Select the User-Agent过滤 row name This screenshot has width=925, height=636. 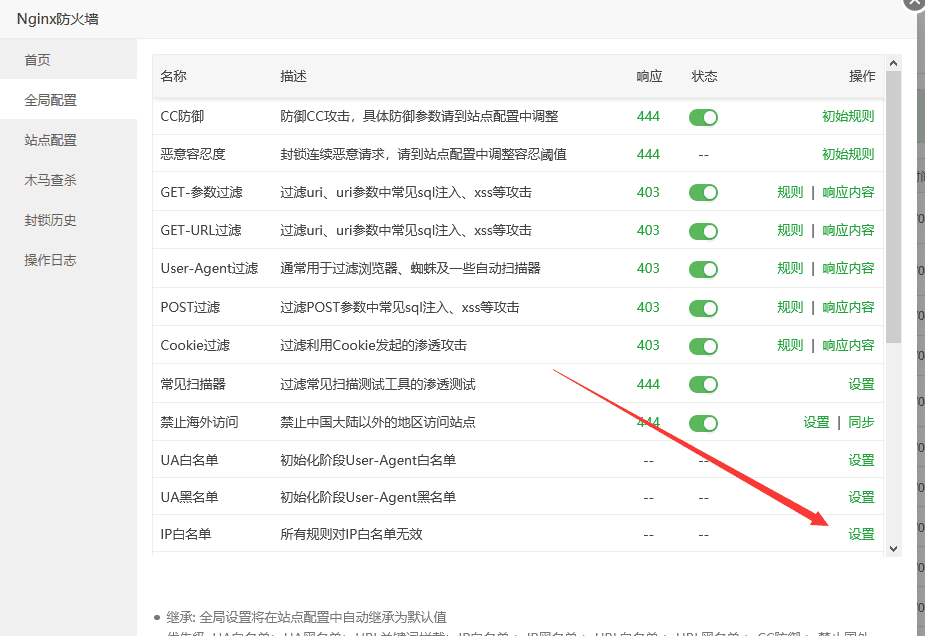[x=209, y=268]
